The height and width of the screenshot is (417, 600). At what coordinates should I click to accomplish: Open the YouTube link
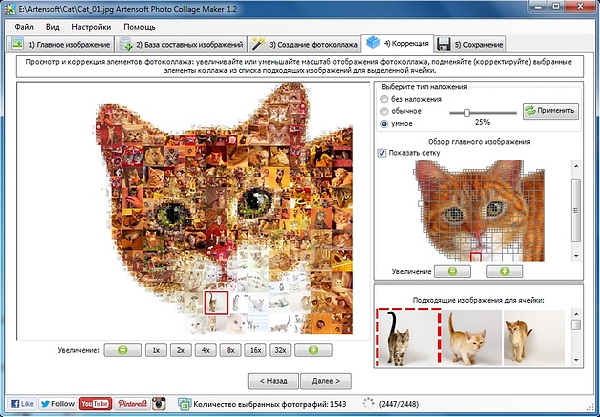(95, 404)
